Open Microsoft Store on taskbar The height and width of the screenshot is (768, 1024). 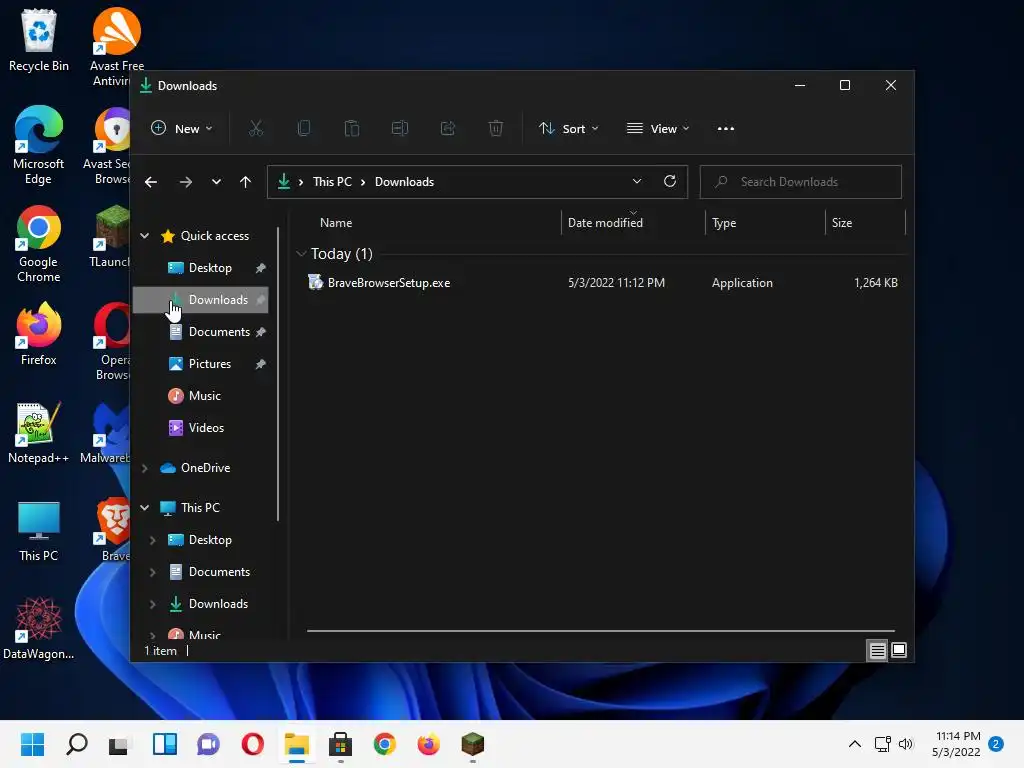point(340,744)
